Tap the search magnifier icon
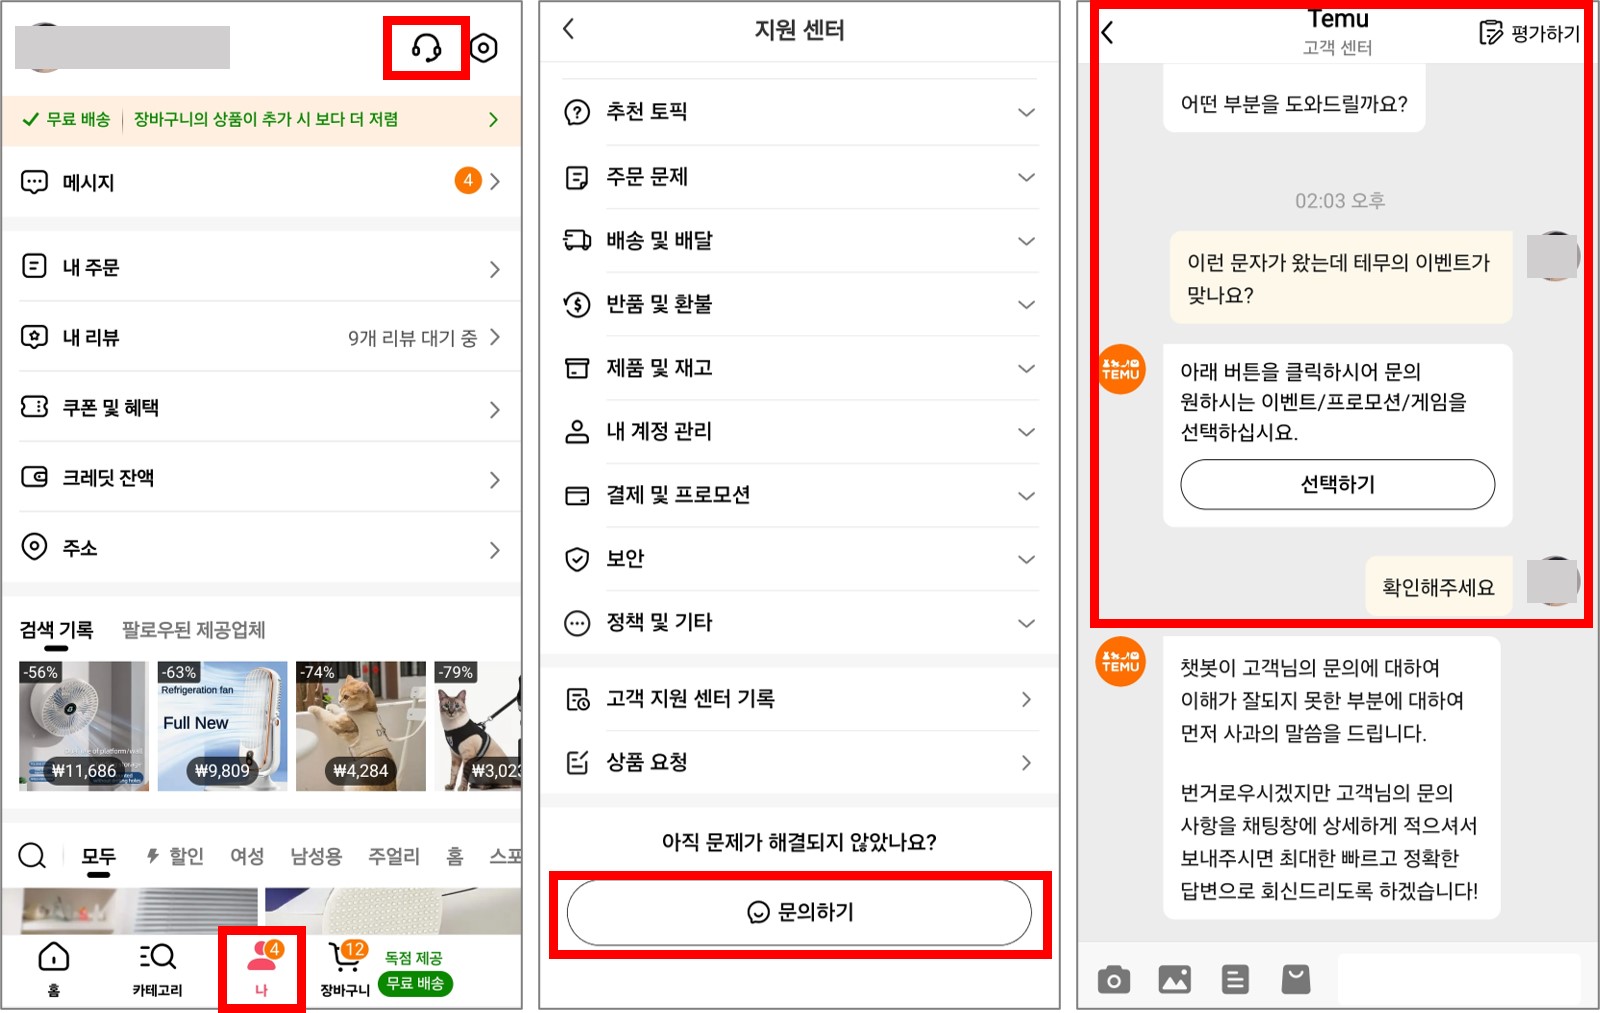1600x1013 pixels. (32, 856)
